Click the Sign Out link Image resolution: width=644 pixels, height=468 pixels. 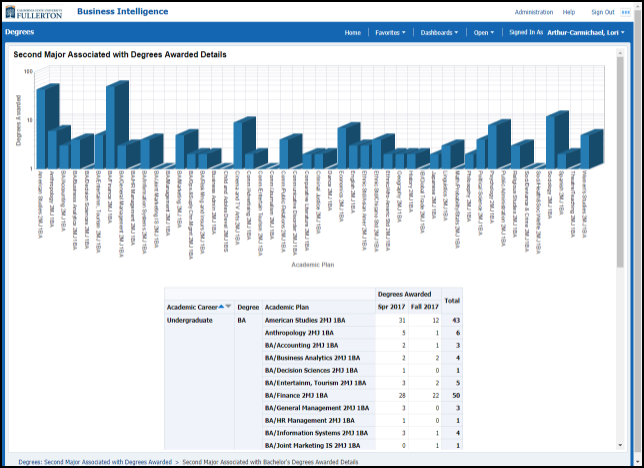point(603,12)
